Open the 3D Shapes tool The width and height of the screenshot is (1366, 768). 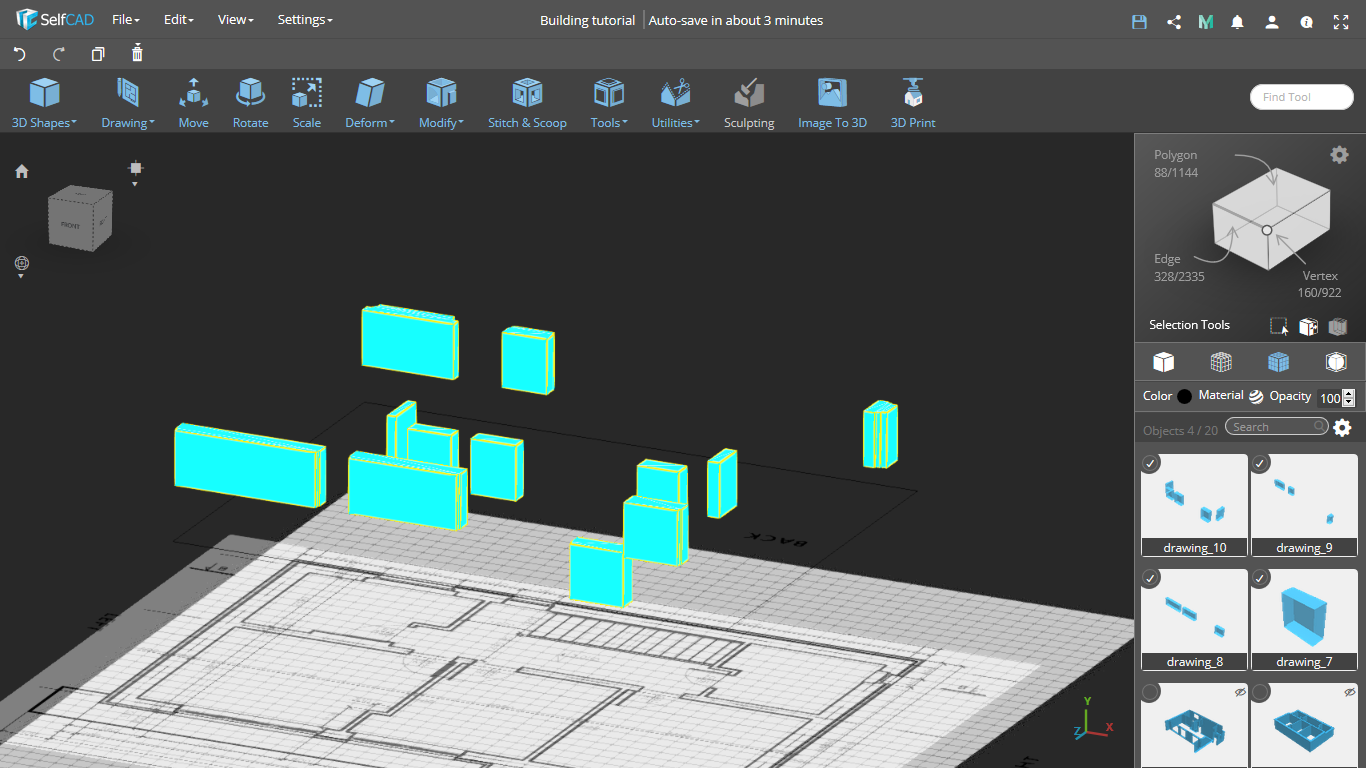pos(44,103)
